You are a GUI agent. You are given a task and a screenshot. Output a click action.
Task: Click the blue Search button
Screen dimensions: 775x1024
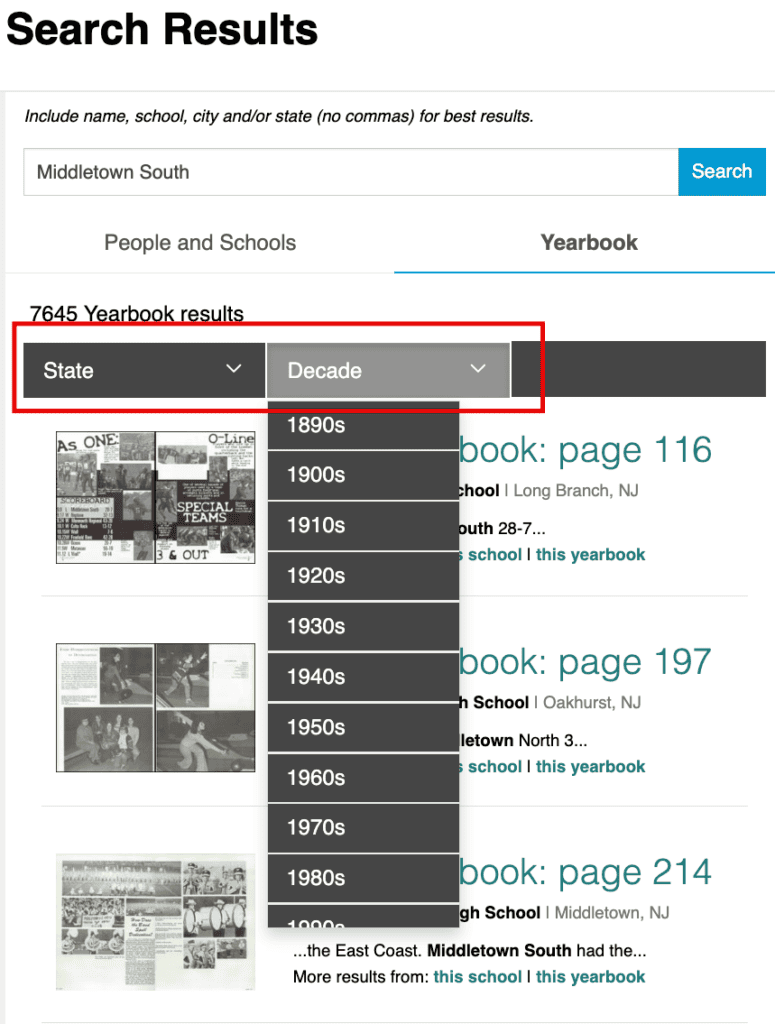(721, 172)
